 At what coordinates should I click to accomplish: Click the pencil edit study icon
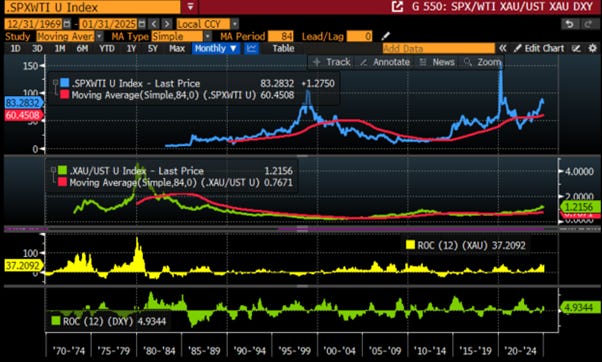point(385,36)
